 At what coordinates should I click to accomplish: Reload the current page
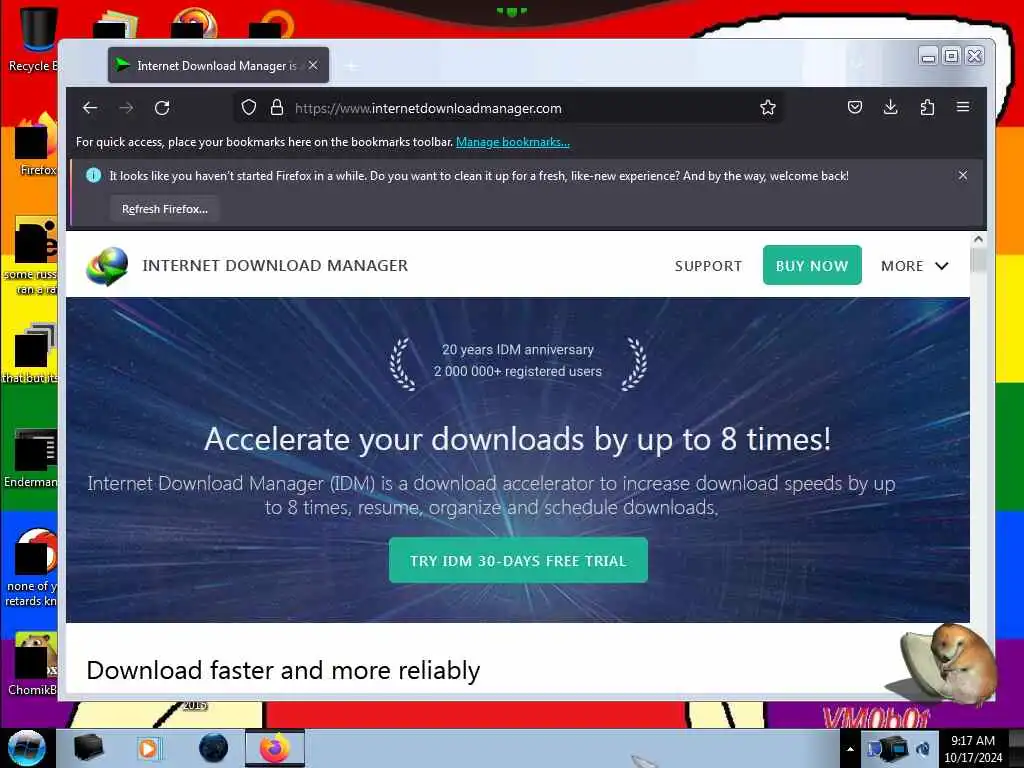[162, 108]
